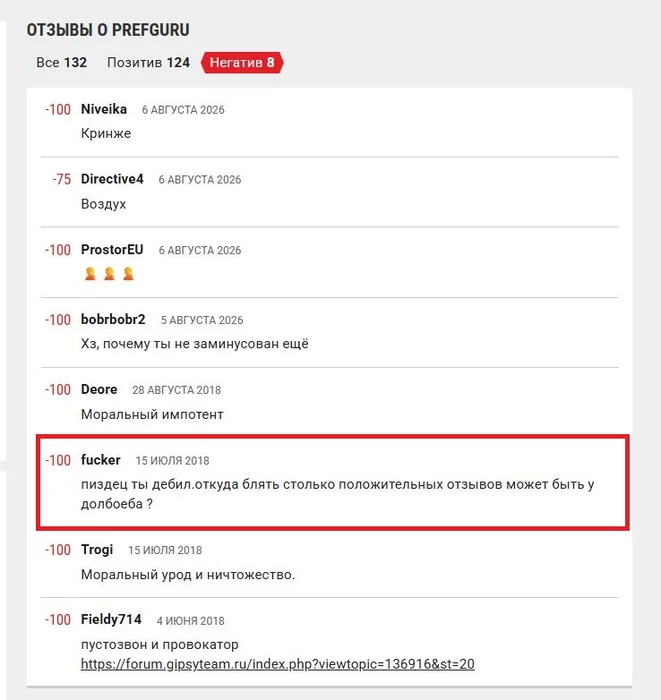Open Fieldy714 profile

[111, 620]
